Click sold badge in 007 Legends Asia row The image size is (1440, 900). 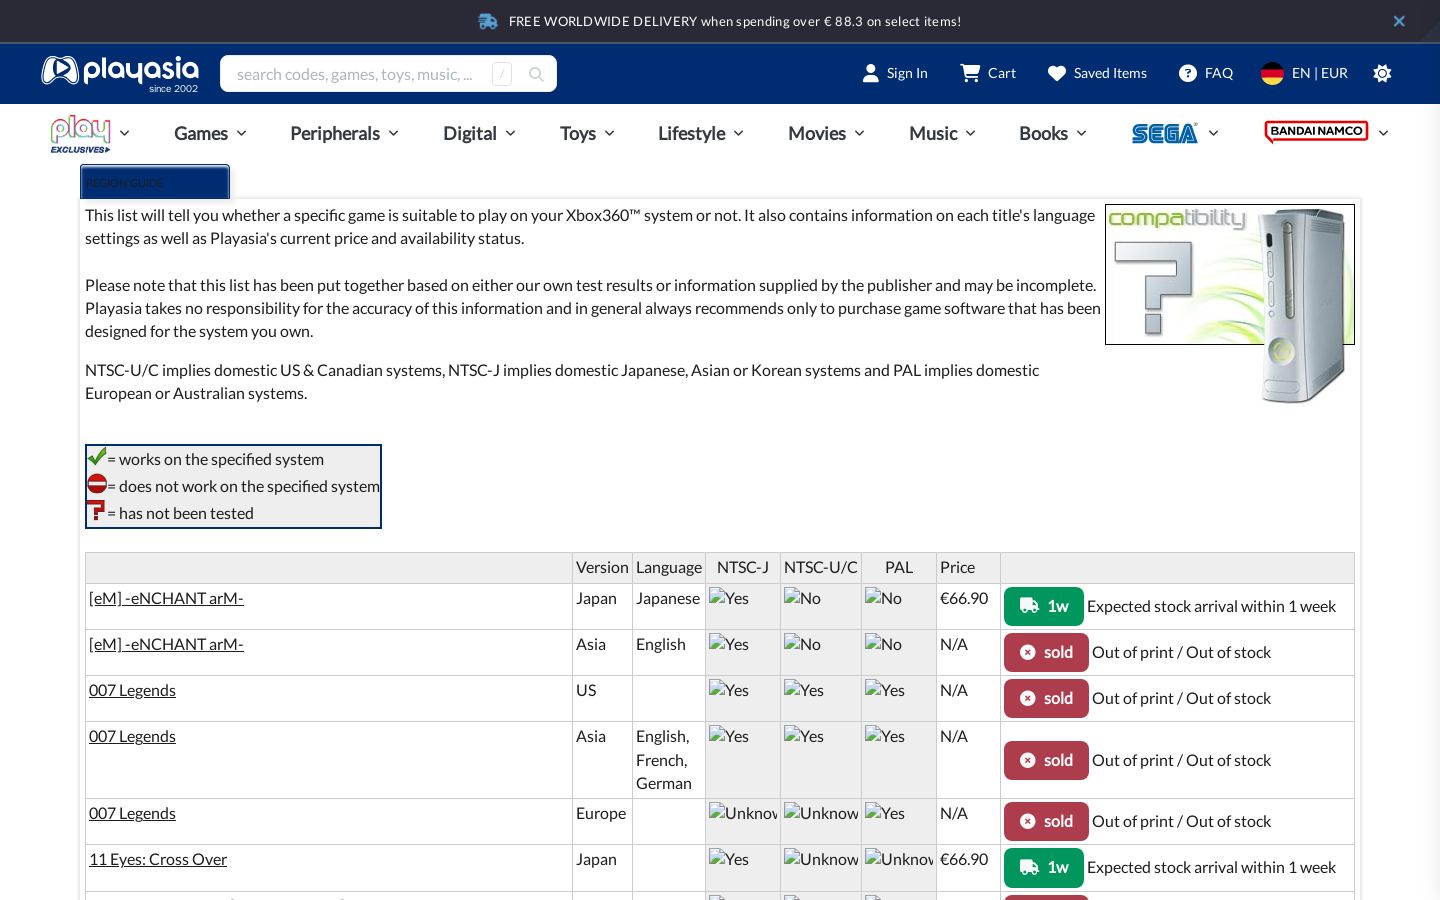tap(1046, 760)
